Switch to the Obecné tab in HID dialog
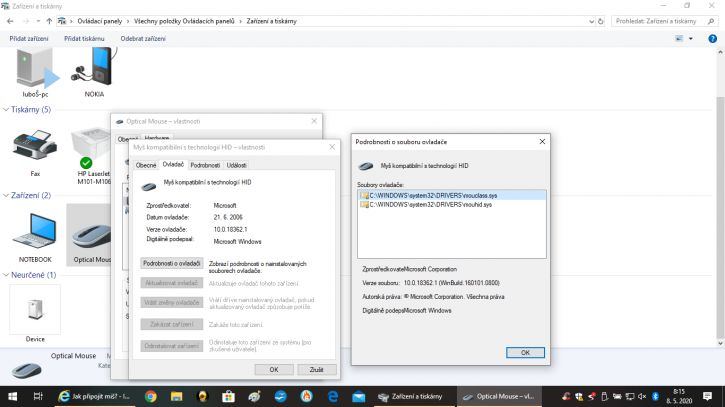The height and width of the screenshot is (407, 725). click(x=146, y=165)
